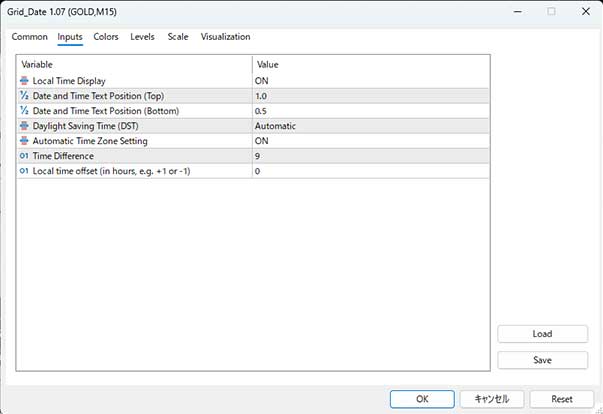Image resolution: width=603 pixels, height=414 pixels.
Task: Click the Load button
Action: (x=542, y=334)
